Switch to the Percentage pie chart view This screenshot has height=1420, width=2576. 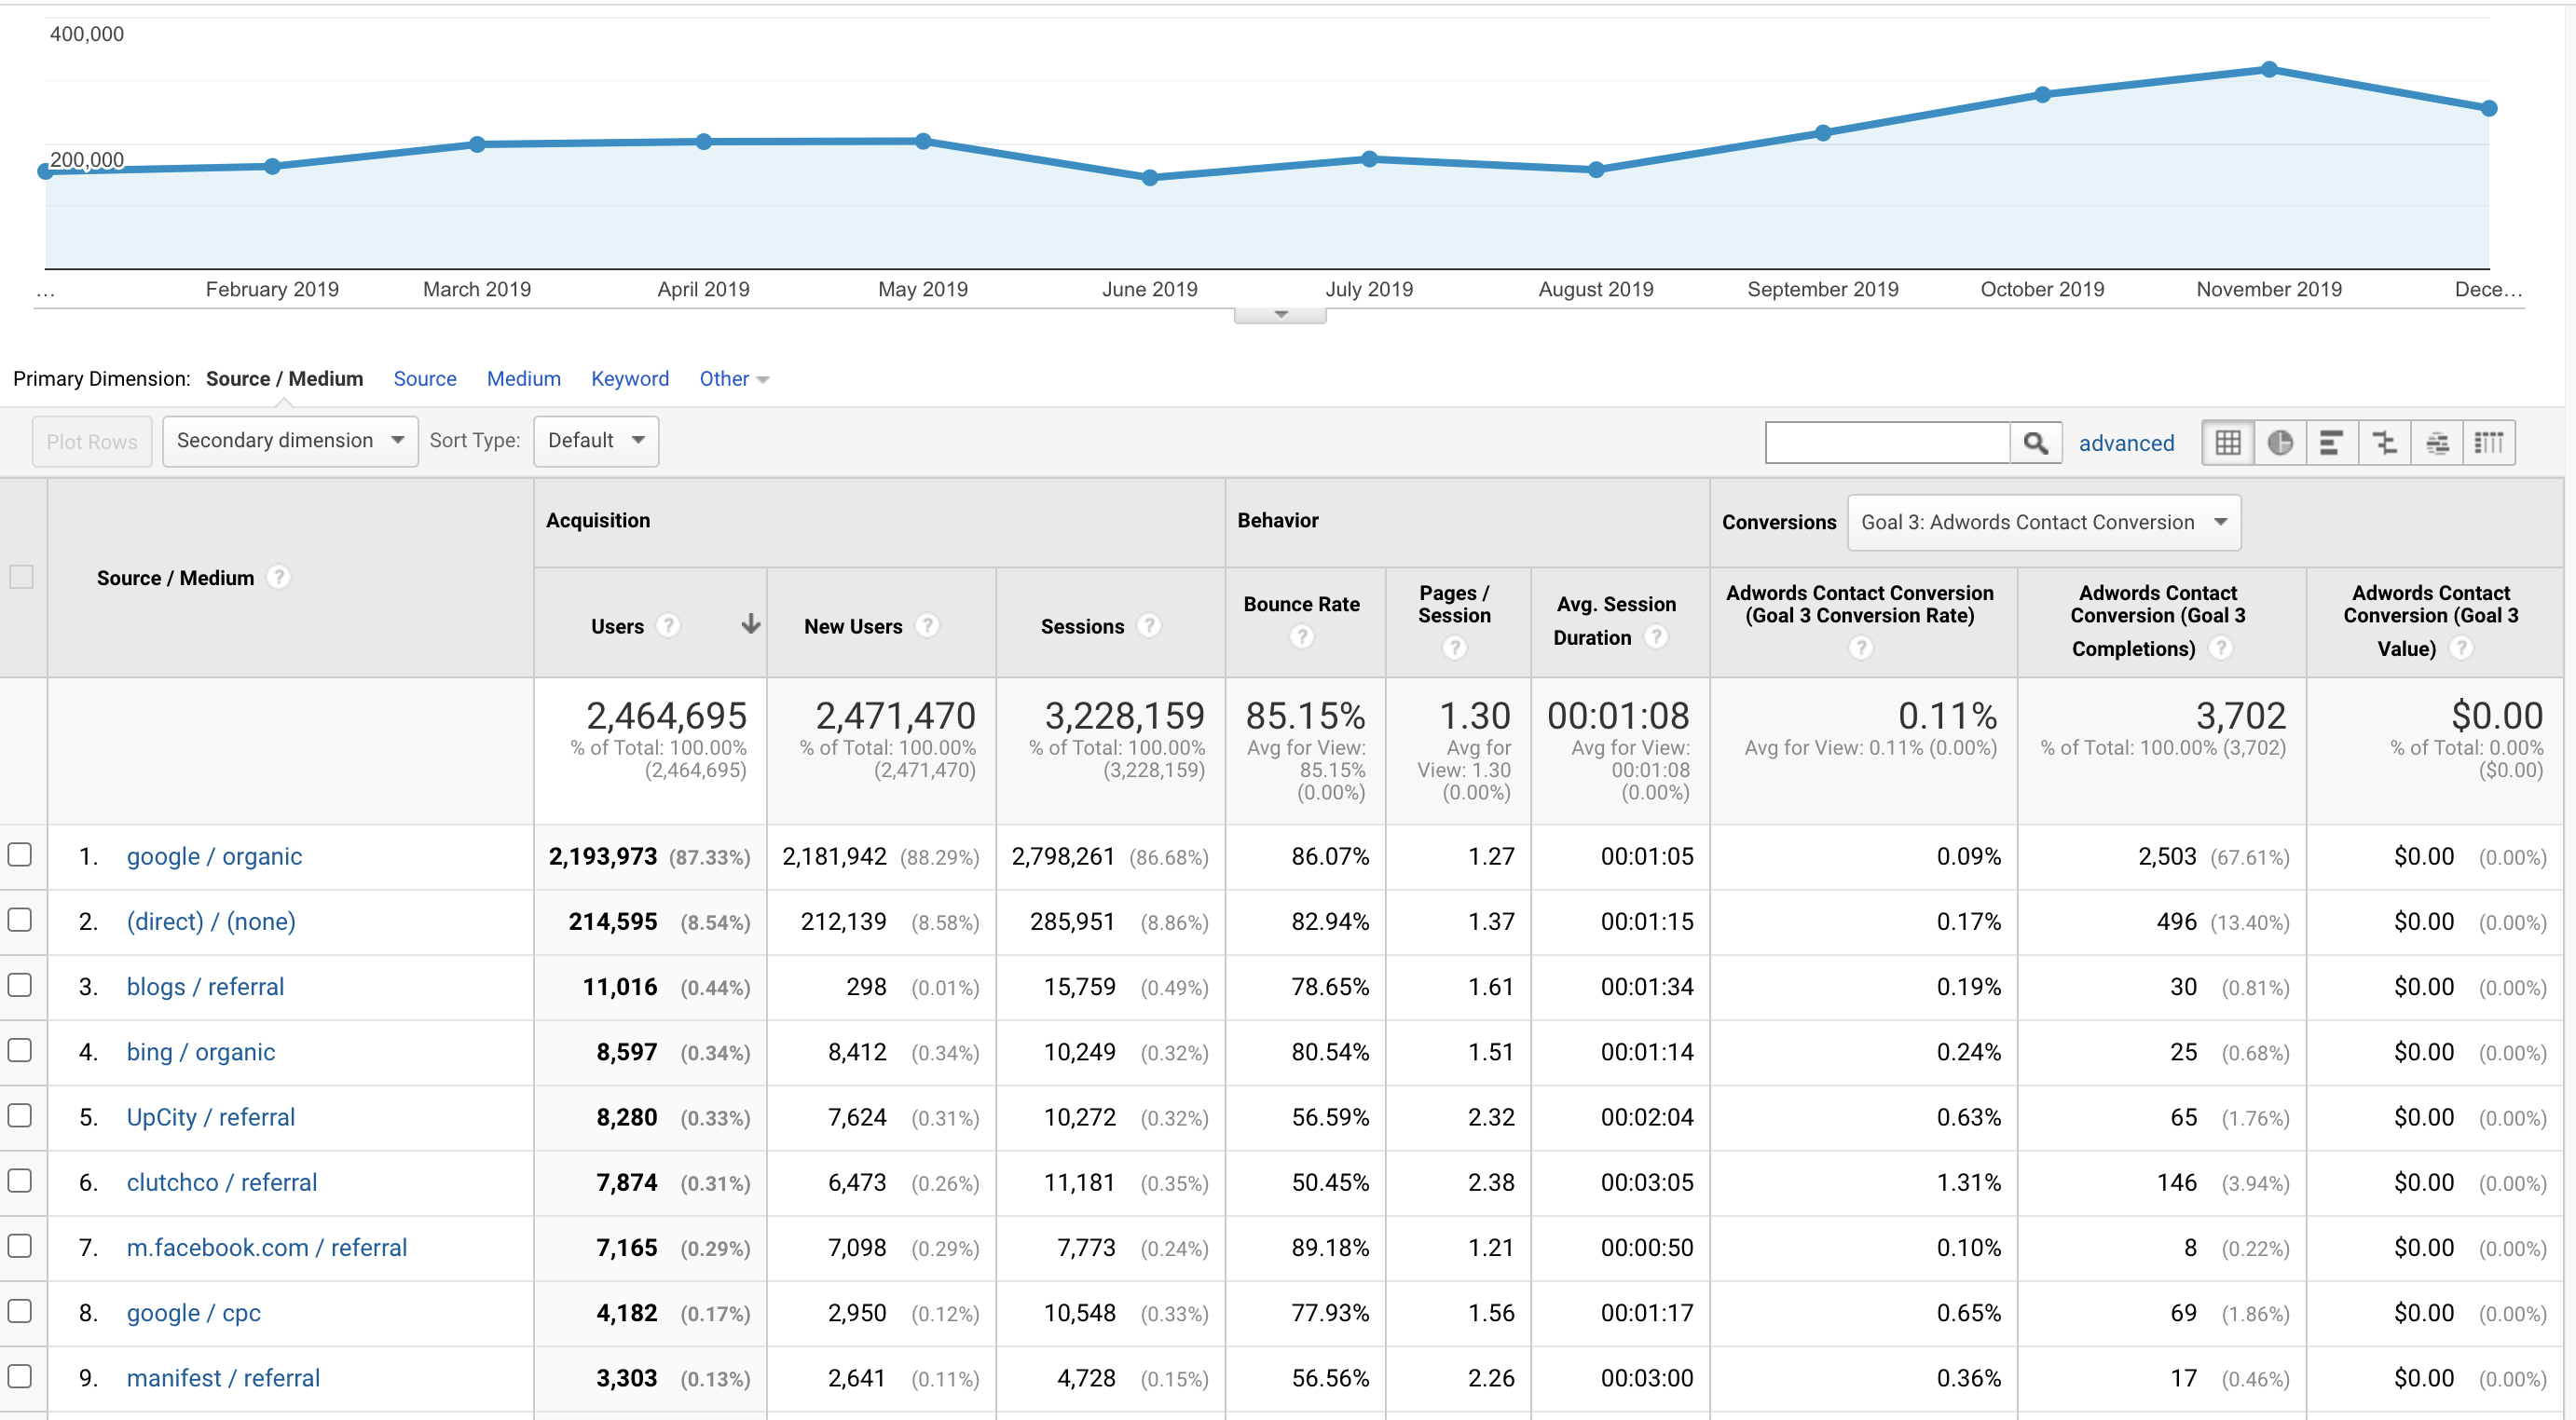(2279, 442)
